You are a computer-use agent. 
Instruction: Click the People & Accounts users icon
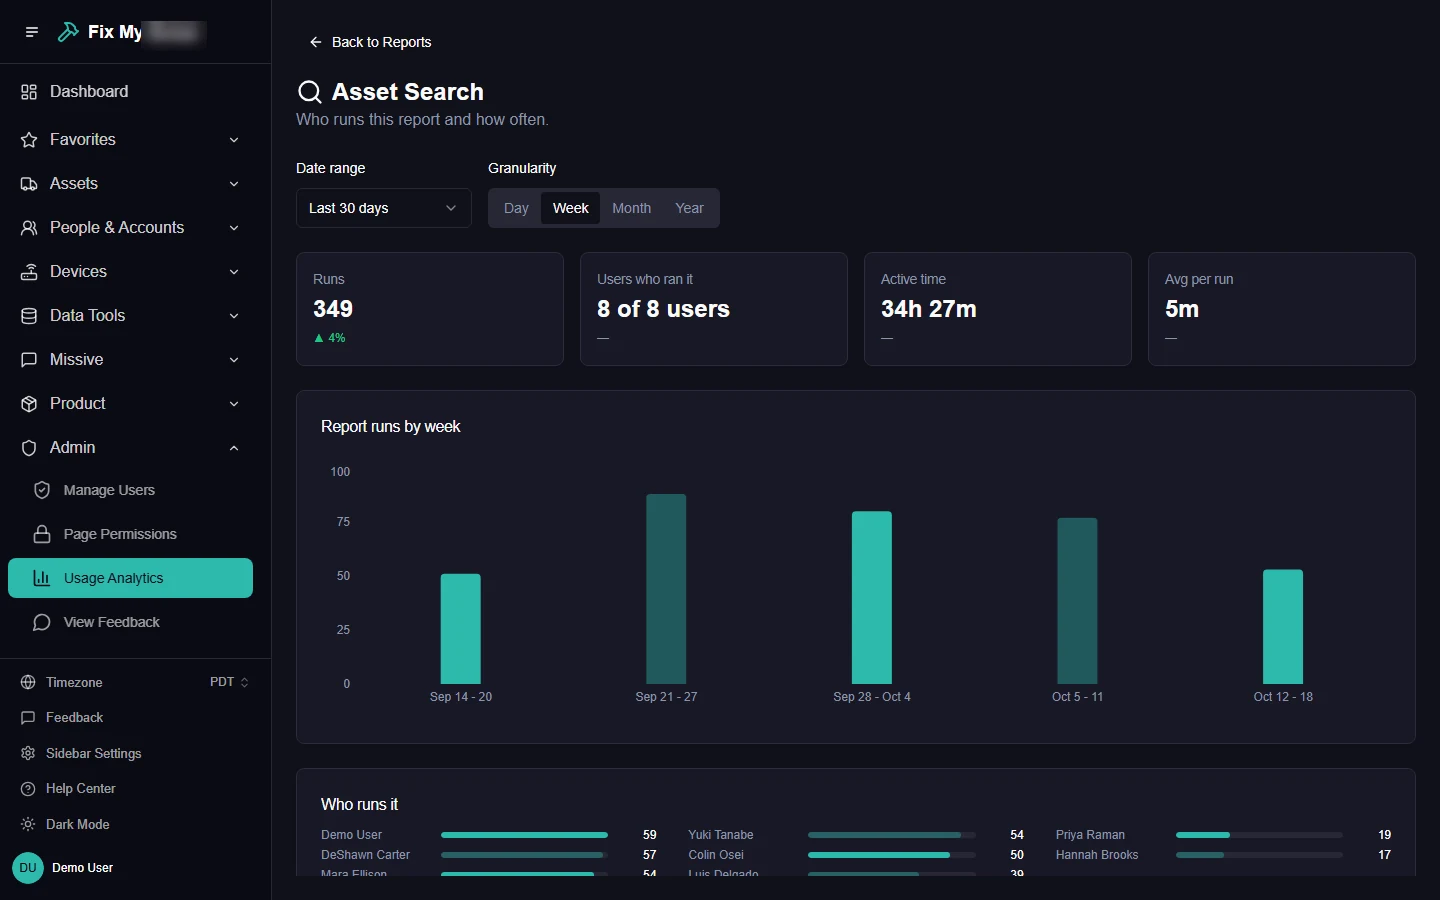tap(29, 228)
